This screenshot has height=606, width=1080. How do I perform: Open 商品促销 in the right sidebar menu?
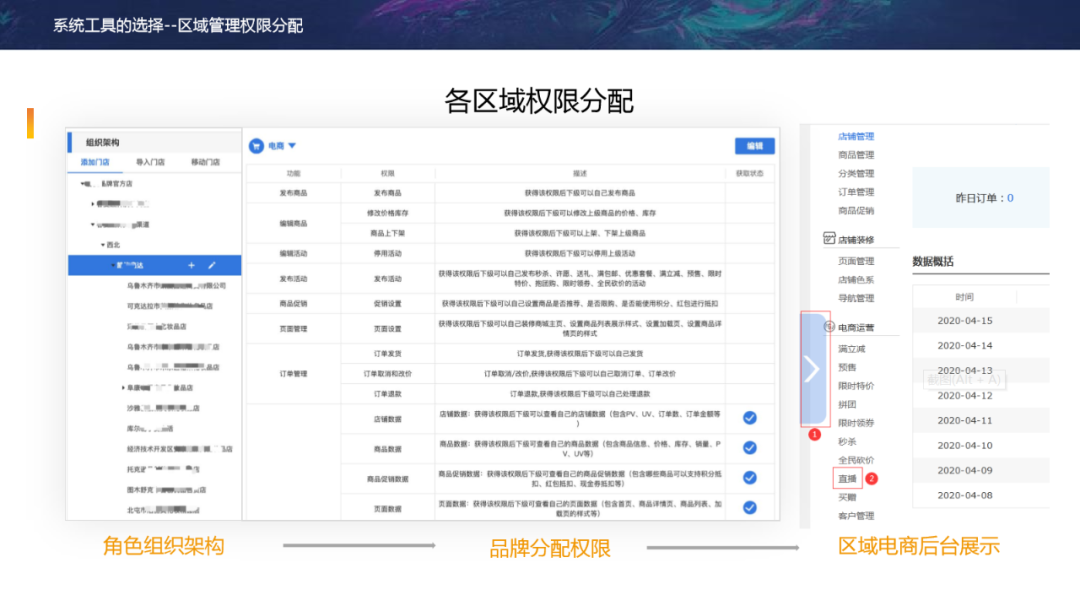(x=856, y=211)
